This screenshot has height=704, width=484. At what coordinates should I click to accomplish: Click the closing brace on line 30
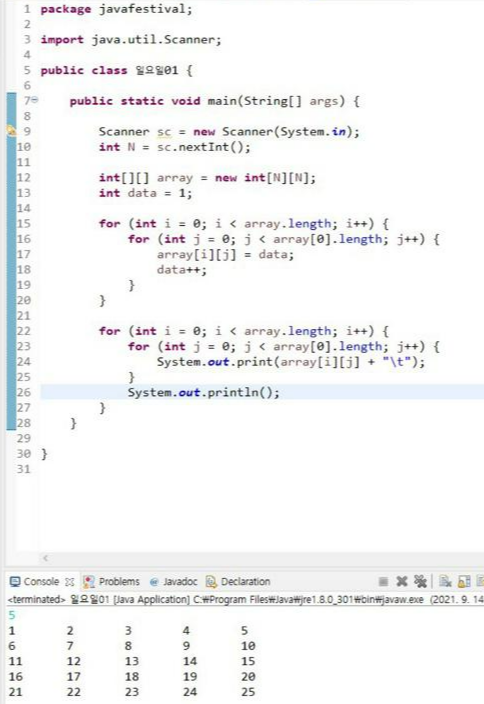(x=44, y=454)
